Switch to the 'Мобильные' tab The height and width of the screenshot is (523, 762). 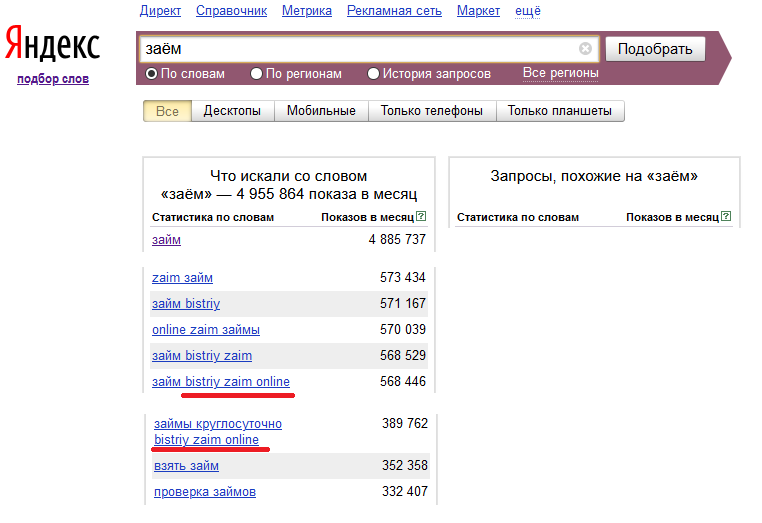(321, 111)
